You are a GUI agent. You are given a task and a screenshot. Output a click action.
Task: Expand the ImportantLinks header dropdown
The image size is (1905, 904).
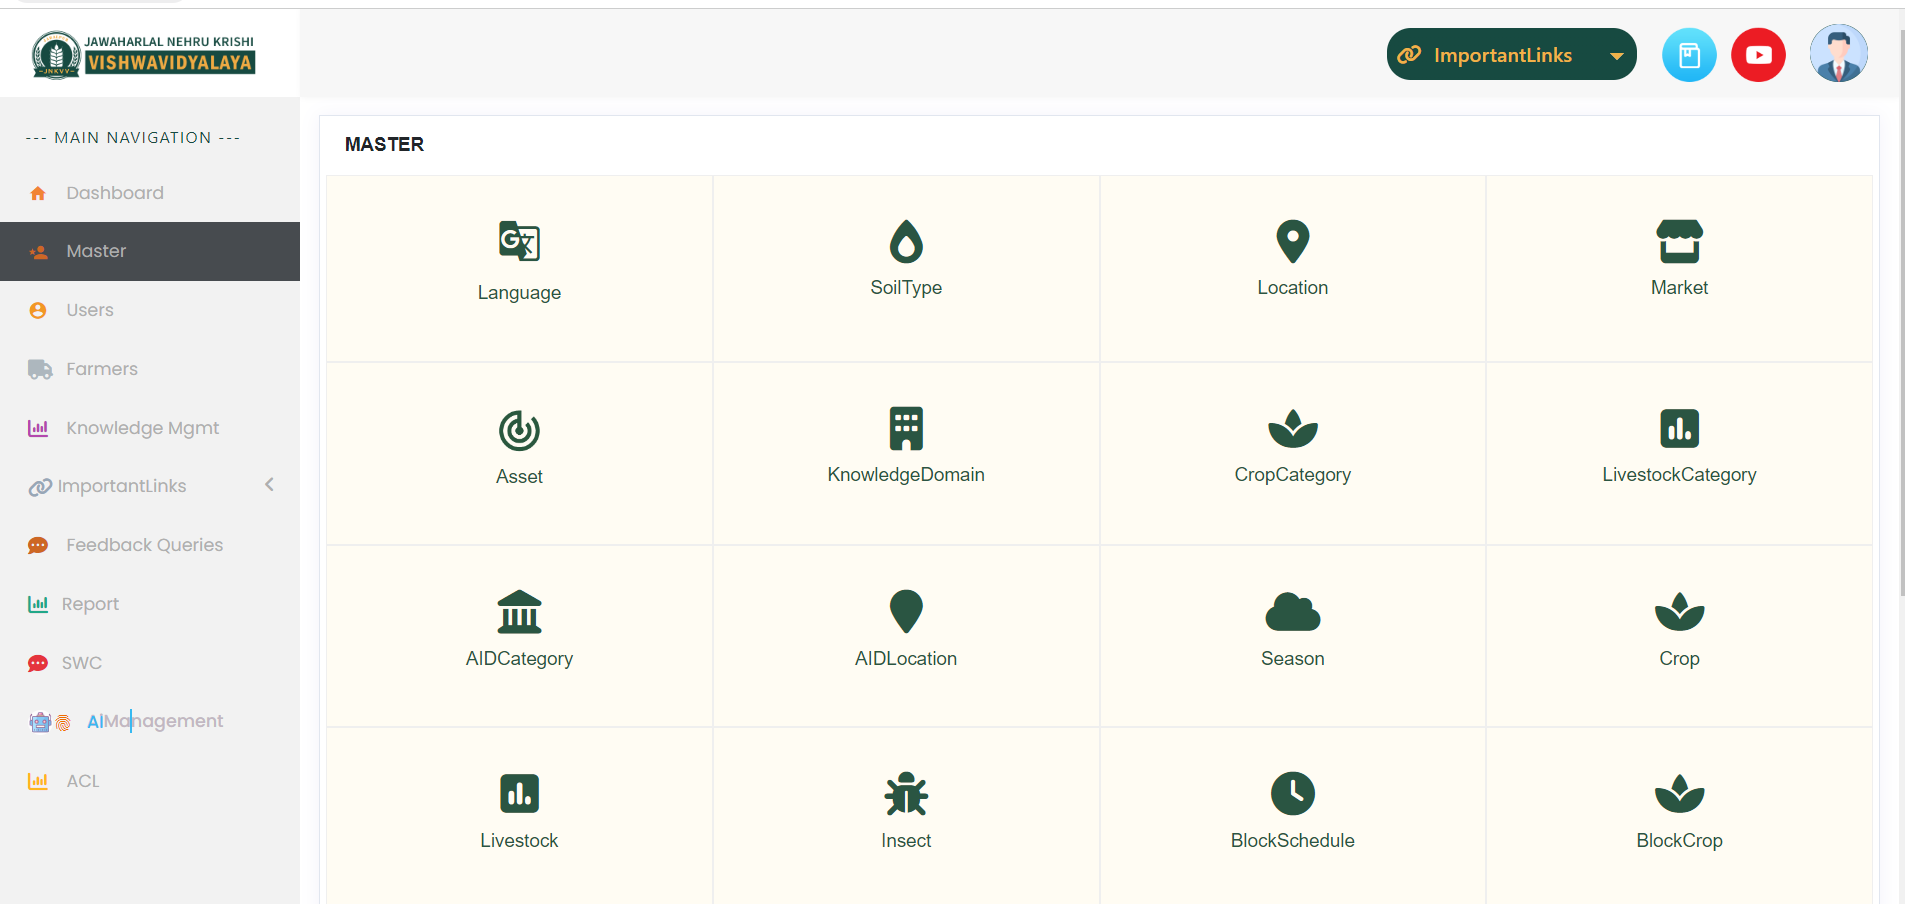tap(1511, 55)
